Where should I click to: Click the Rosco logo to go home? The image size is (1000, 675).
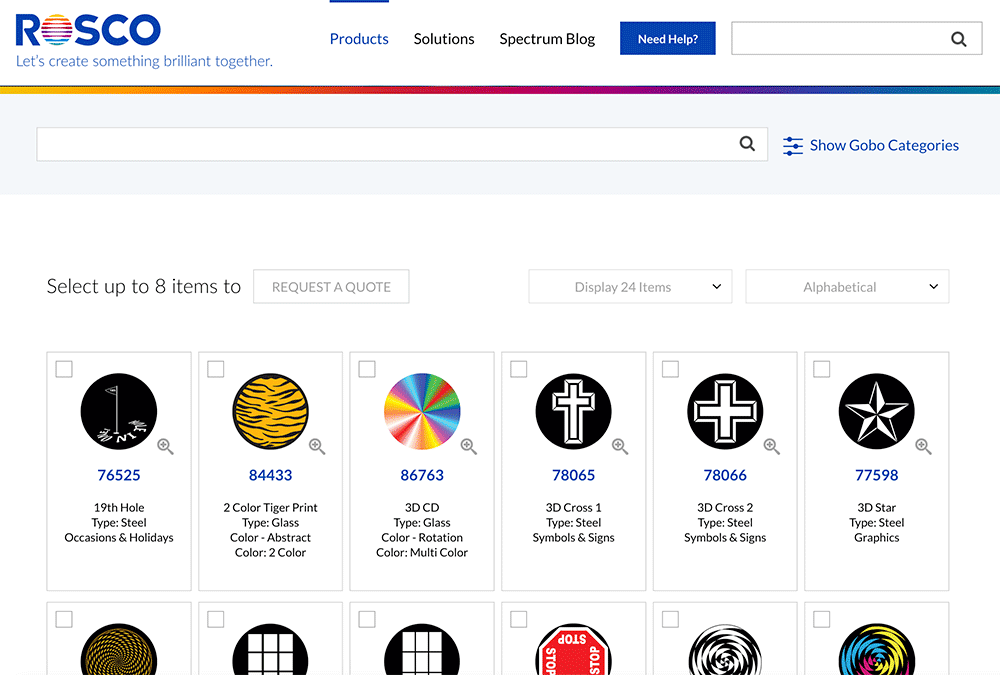88,30
